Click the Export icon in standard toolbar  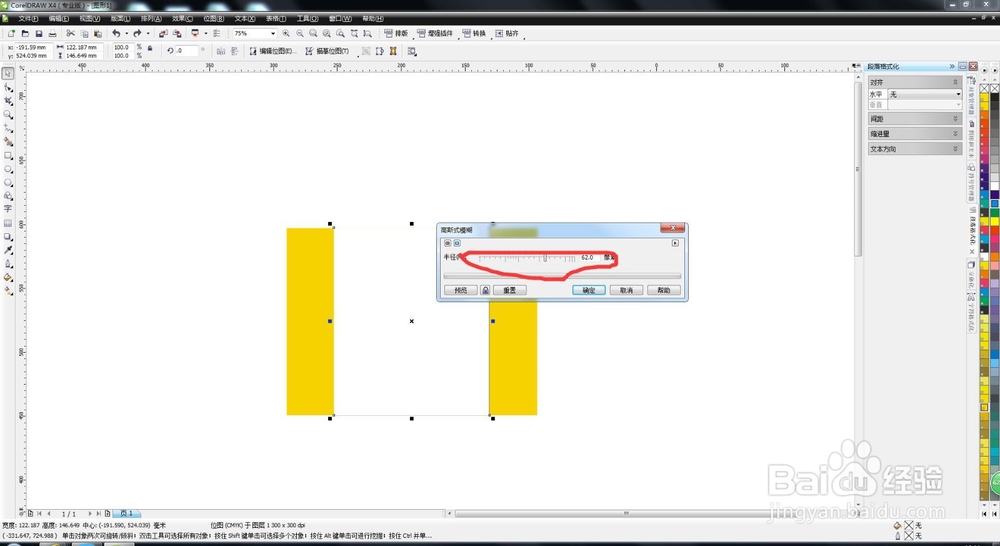coord(177,33)
